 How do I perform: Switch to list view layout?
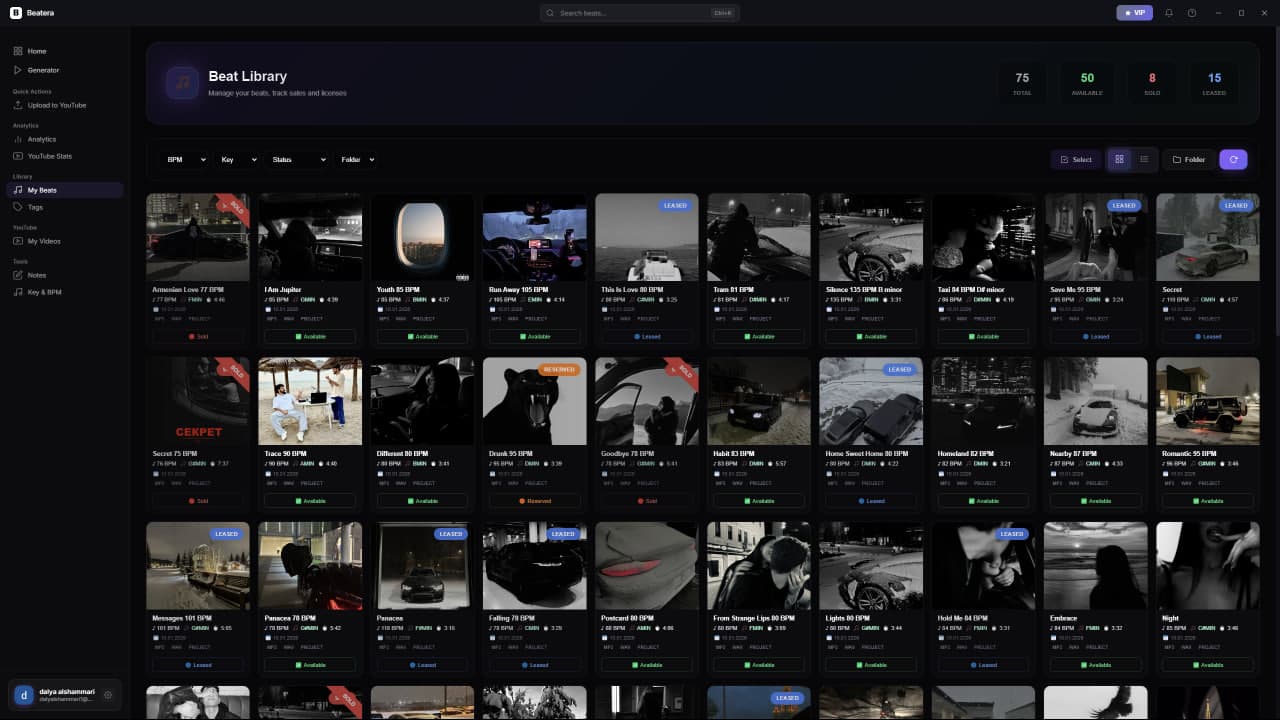(1144, 159)
